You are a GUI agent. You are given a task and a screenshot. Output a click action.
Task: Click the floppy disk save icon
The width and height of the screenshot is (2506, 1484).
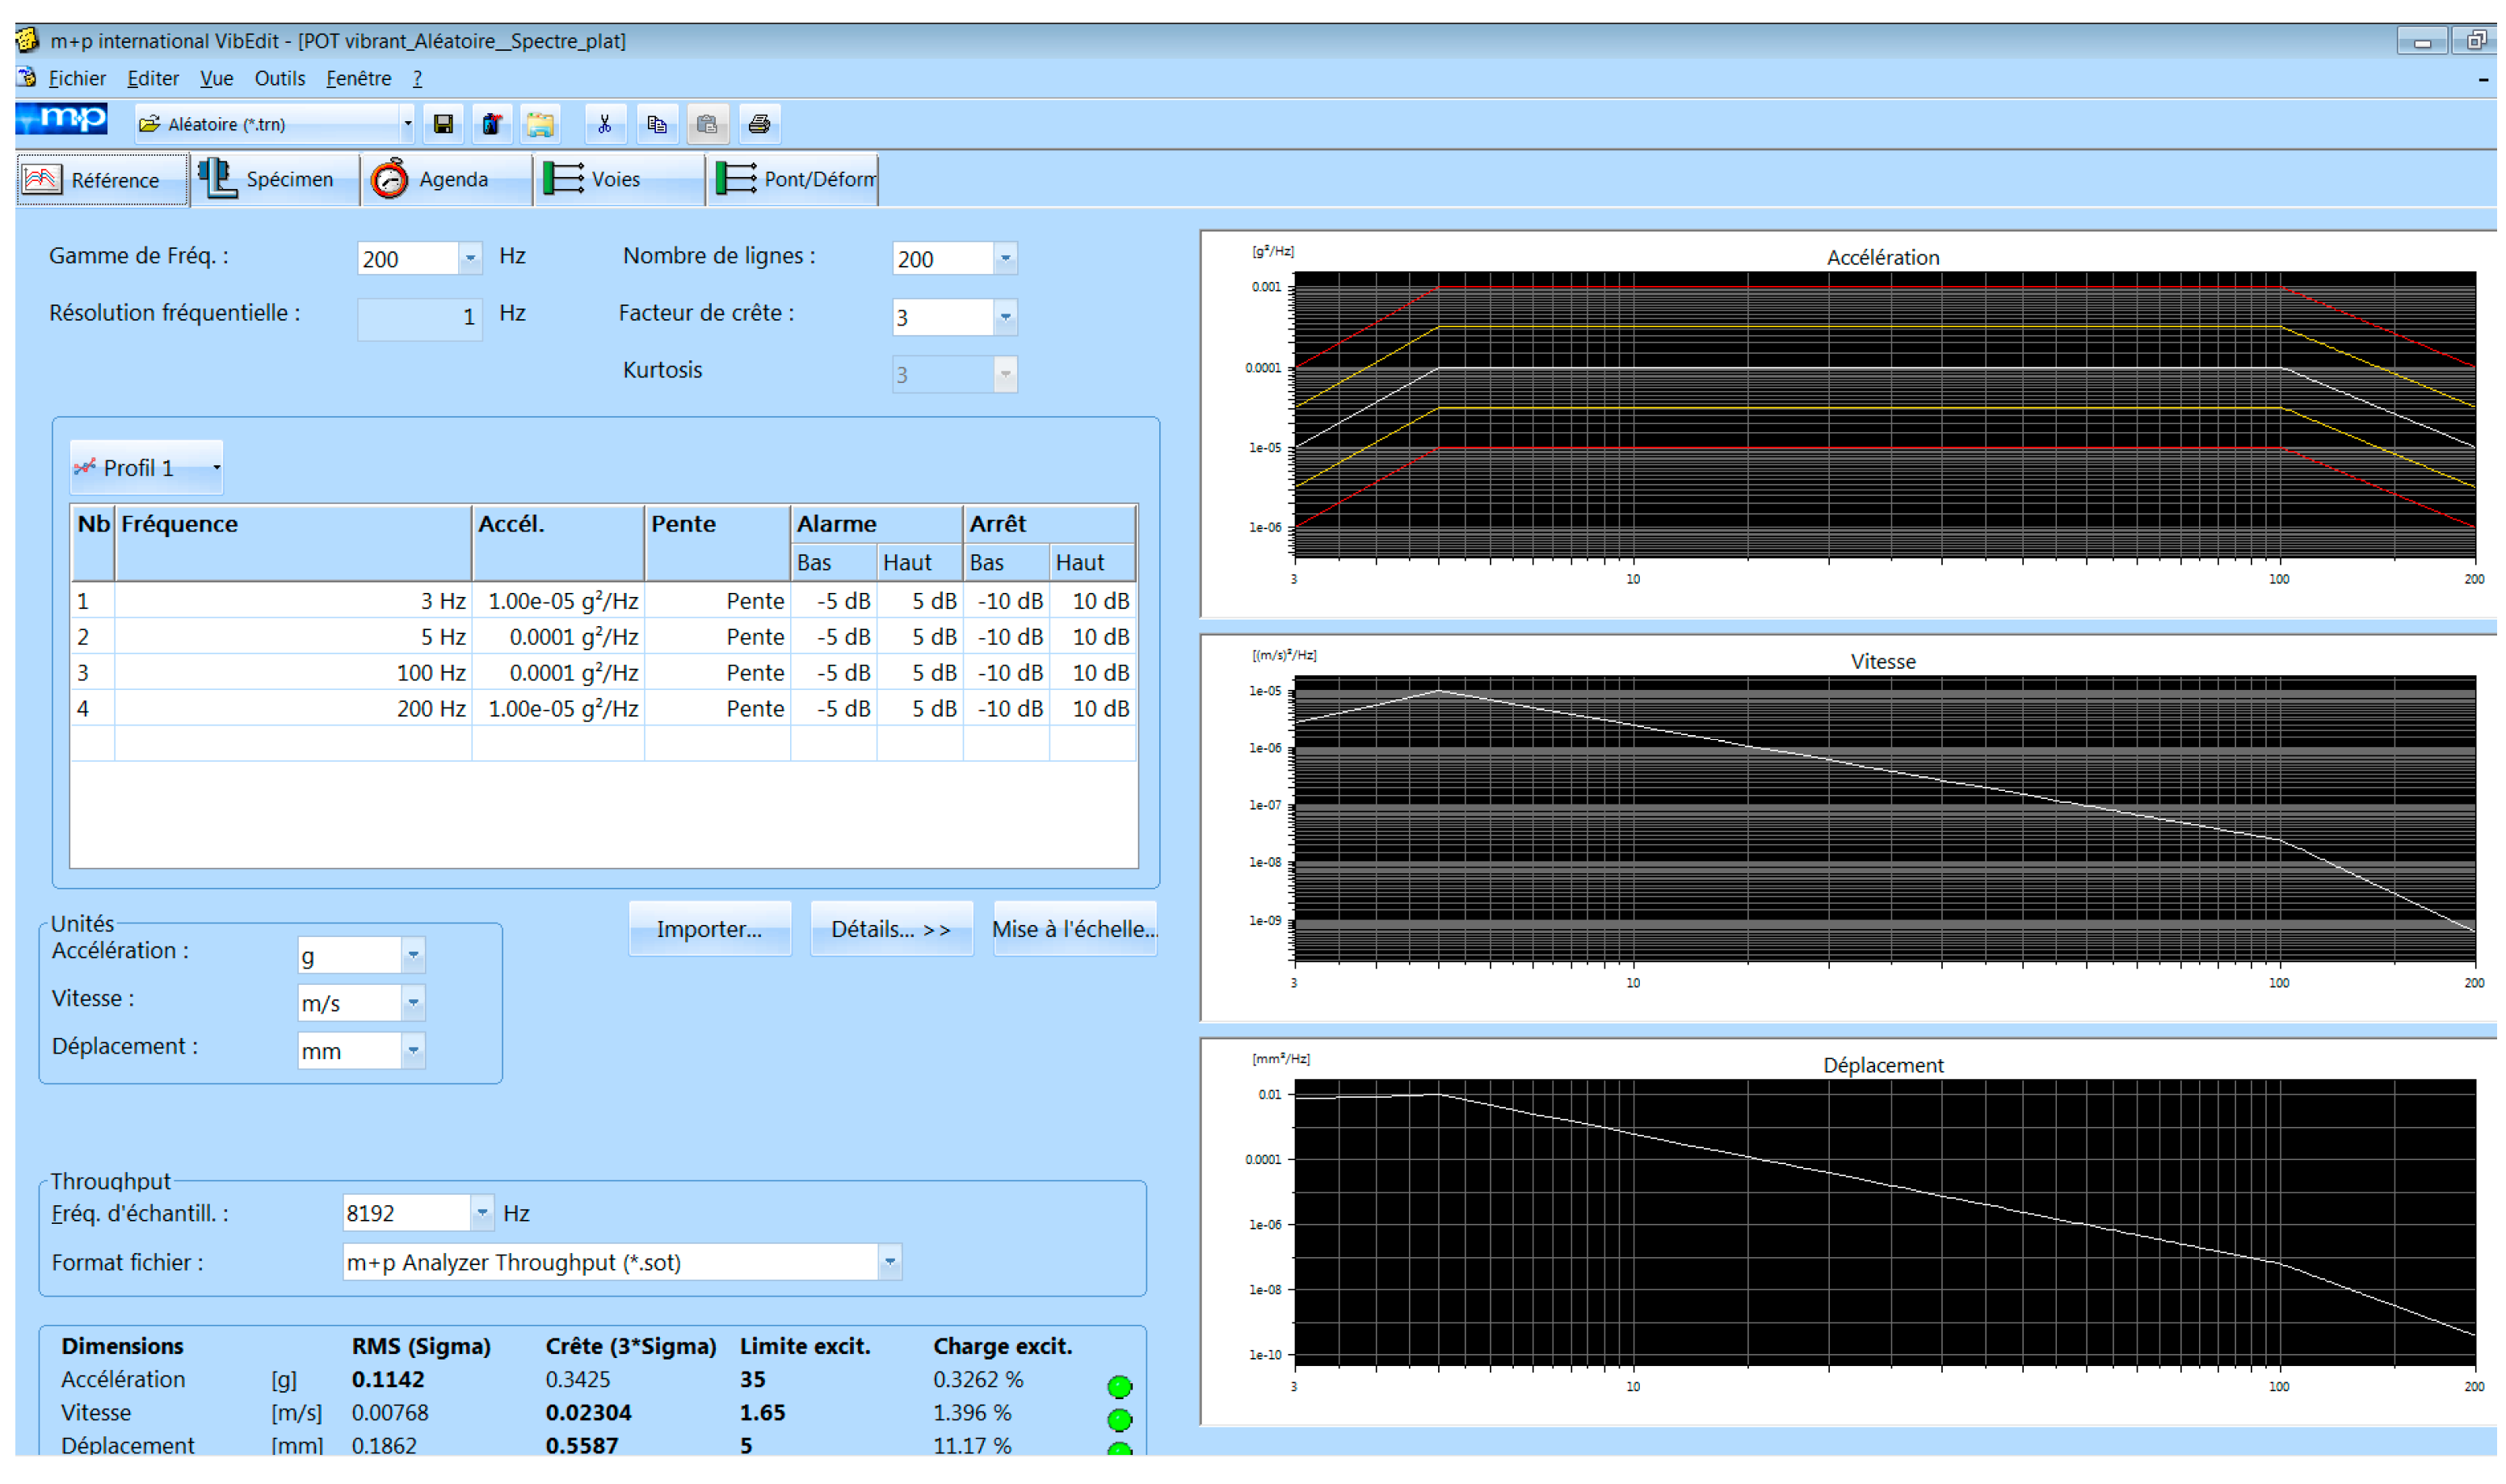(x=443, y=124)
